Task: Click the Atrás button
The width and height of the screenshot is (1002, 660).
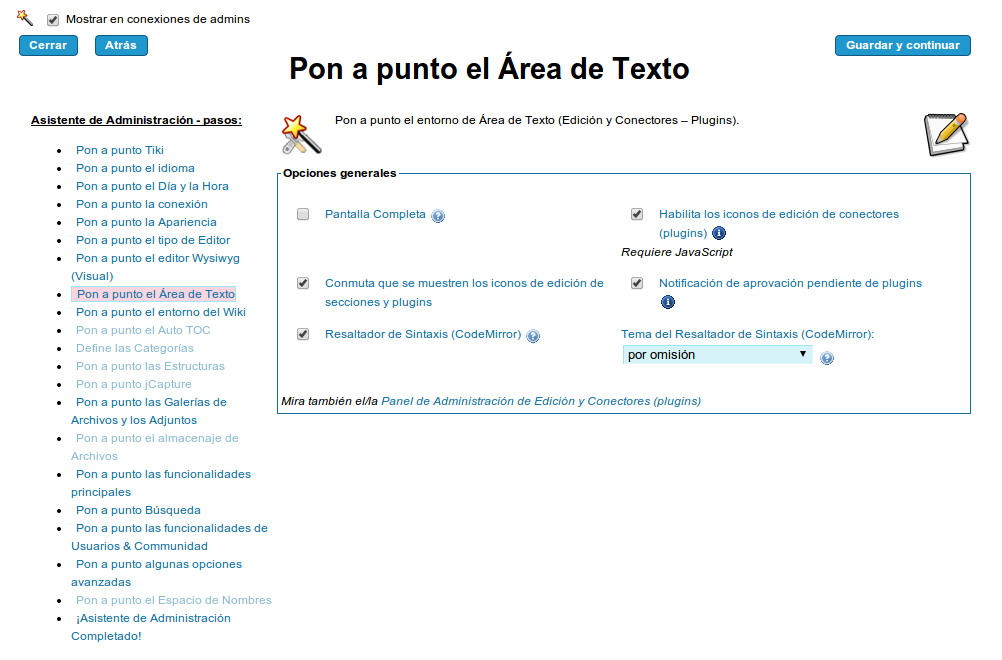Action: pyautogui.click(x=121, y=45)
